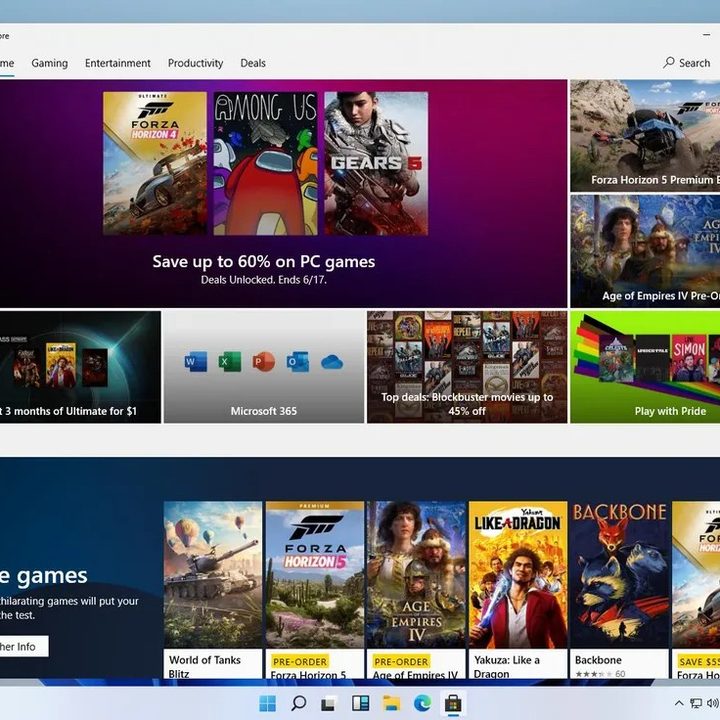Open Age of Empires IV Pre-Order promo tile
This screenshot has height=720, width=720.
[x=645, y=251]
